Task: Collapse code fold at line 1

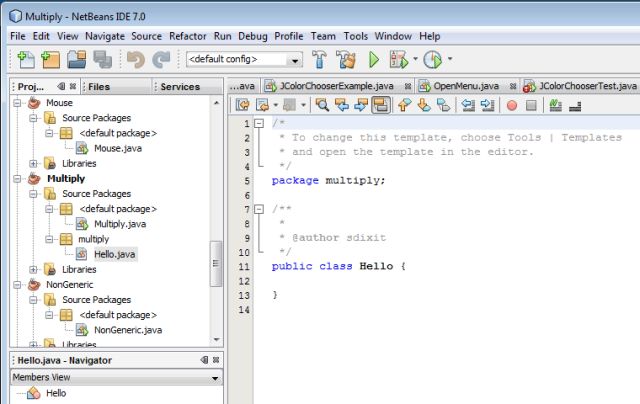Action: pyautogui.click(x=259, y=123)
